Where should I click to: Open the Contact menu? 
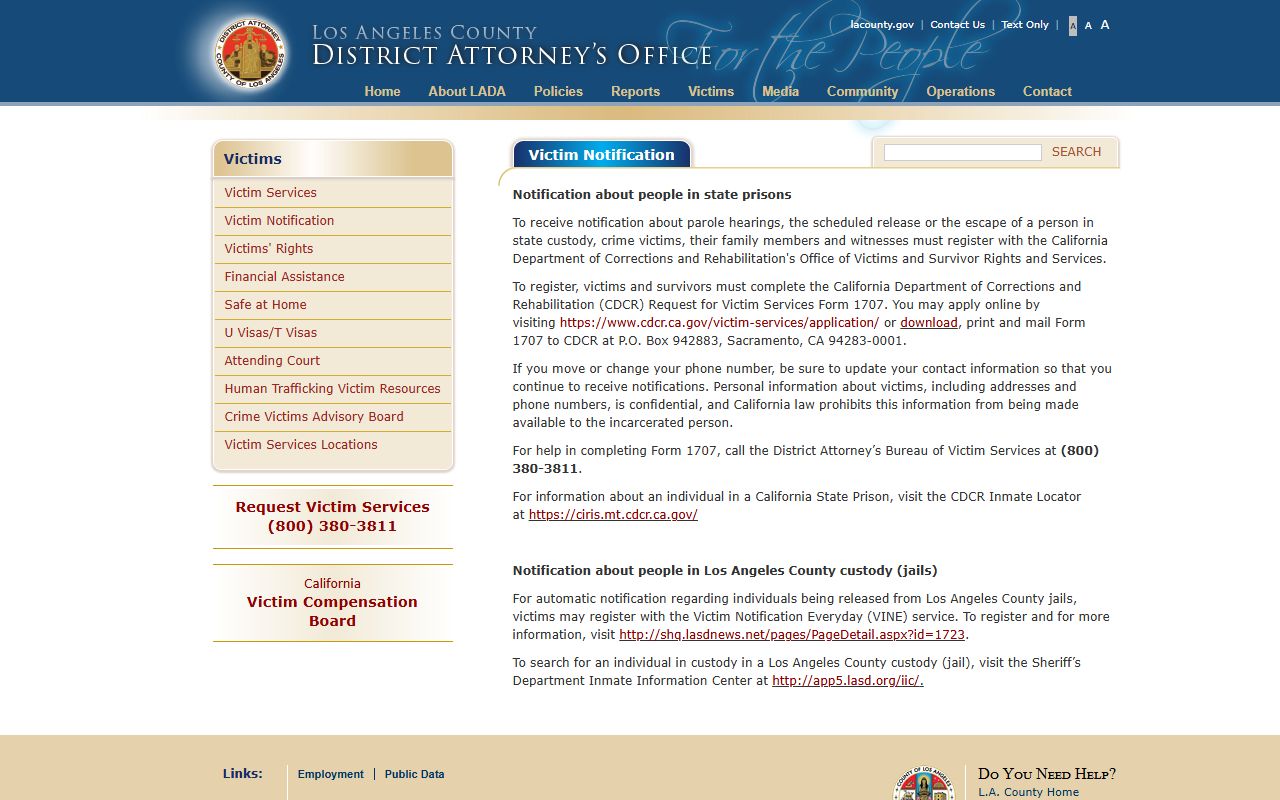[x=1047, y=91]
